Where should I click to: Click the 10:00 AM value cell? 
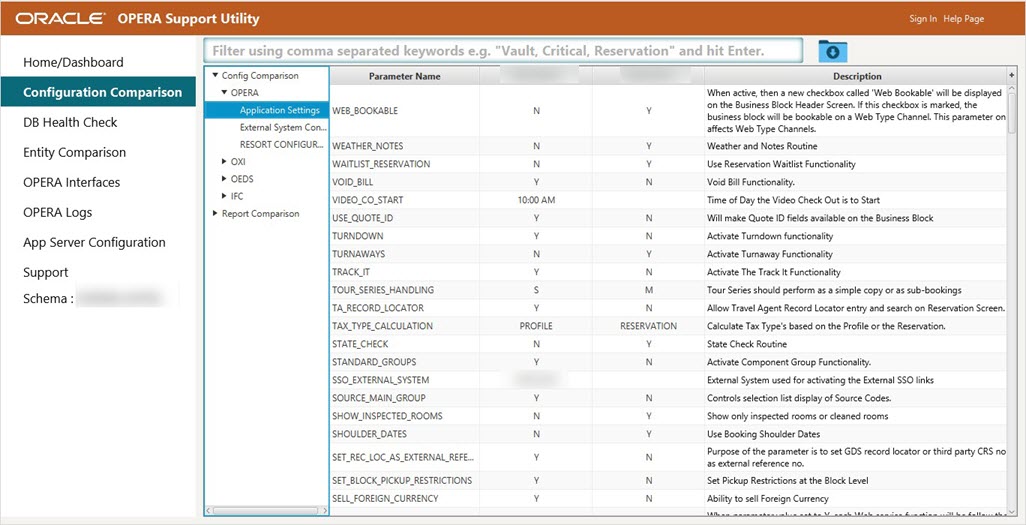pos(536,200)
